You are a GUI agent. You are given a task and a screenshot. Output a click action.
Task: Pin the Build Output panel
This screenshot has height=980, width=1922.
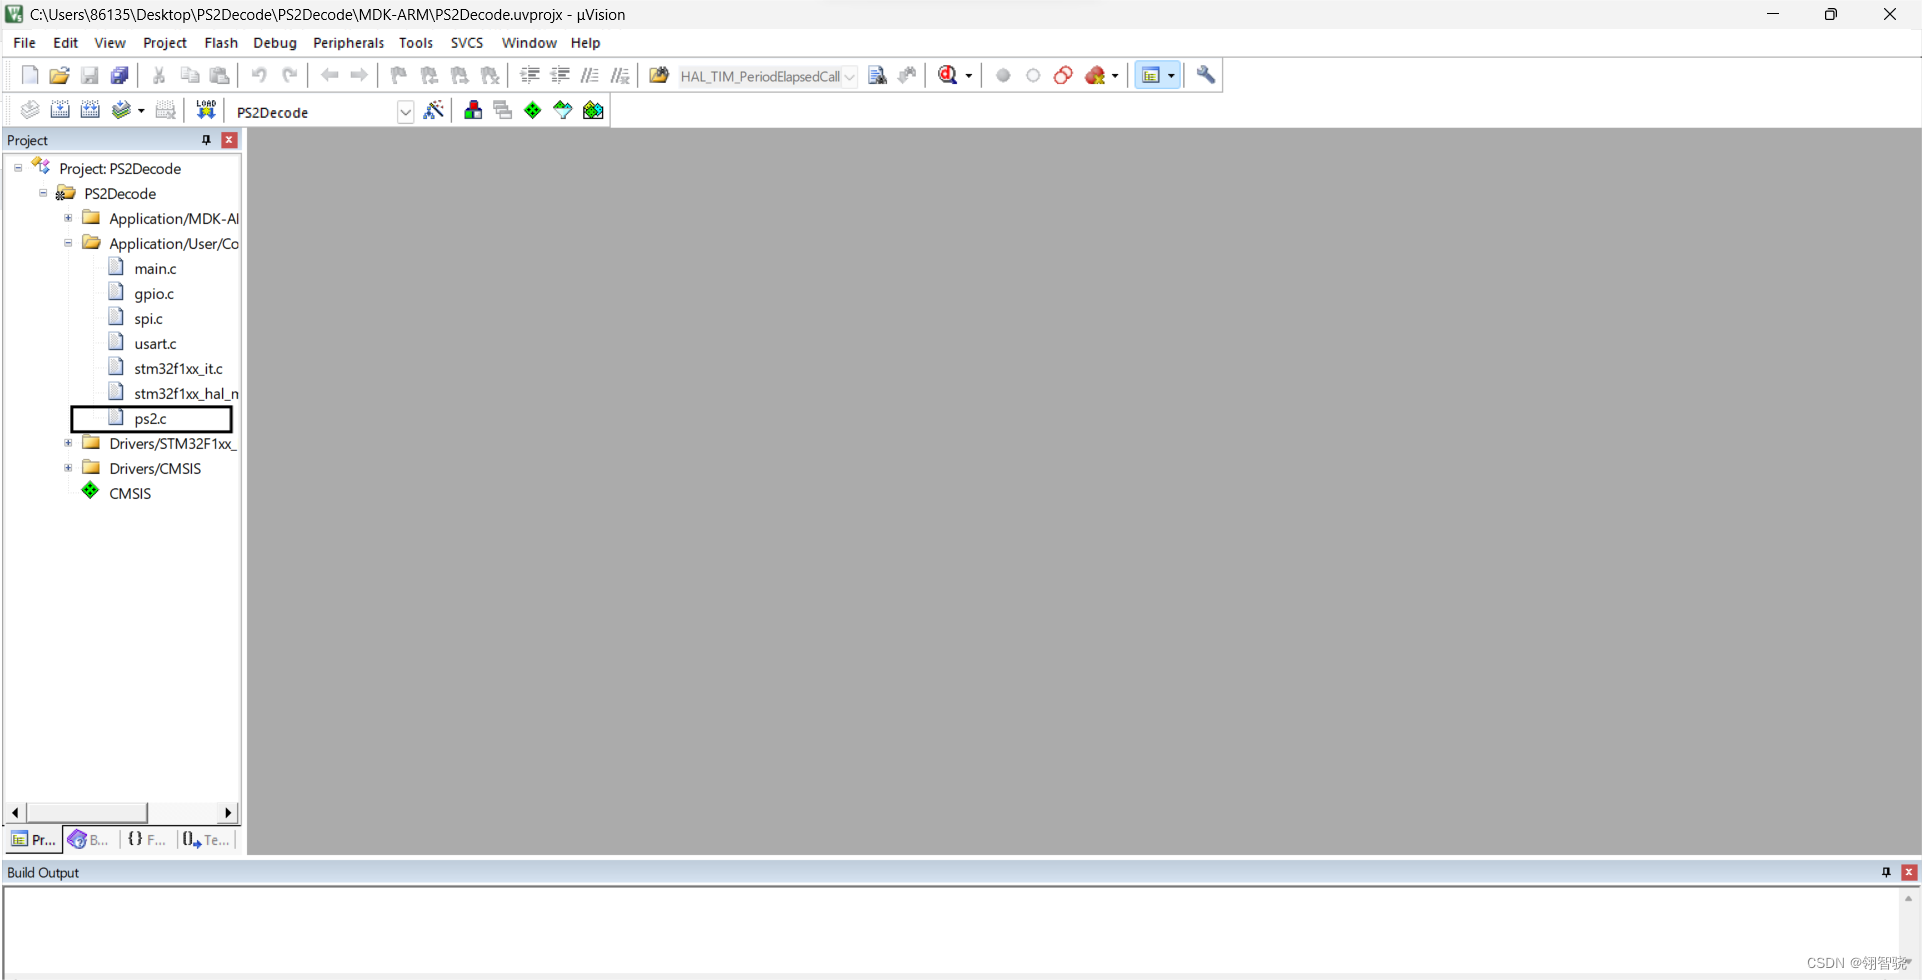pos(1886,872)
